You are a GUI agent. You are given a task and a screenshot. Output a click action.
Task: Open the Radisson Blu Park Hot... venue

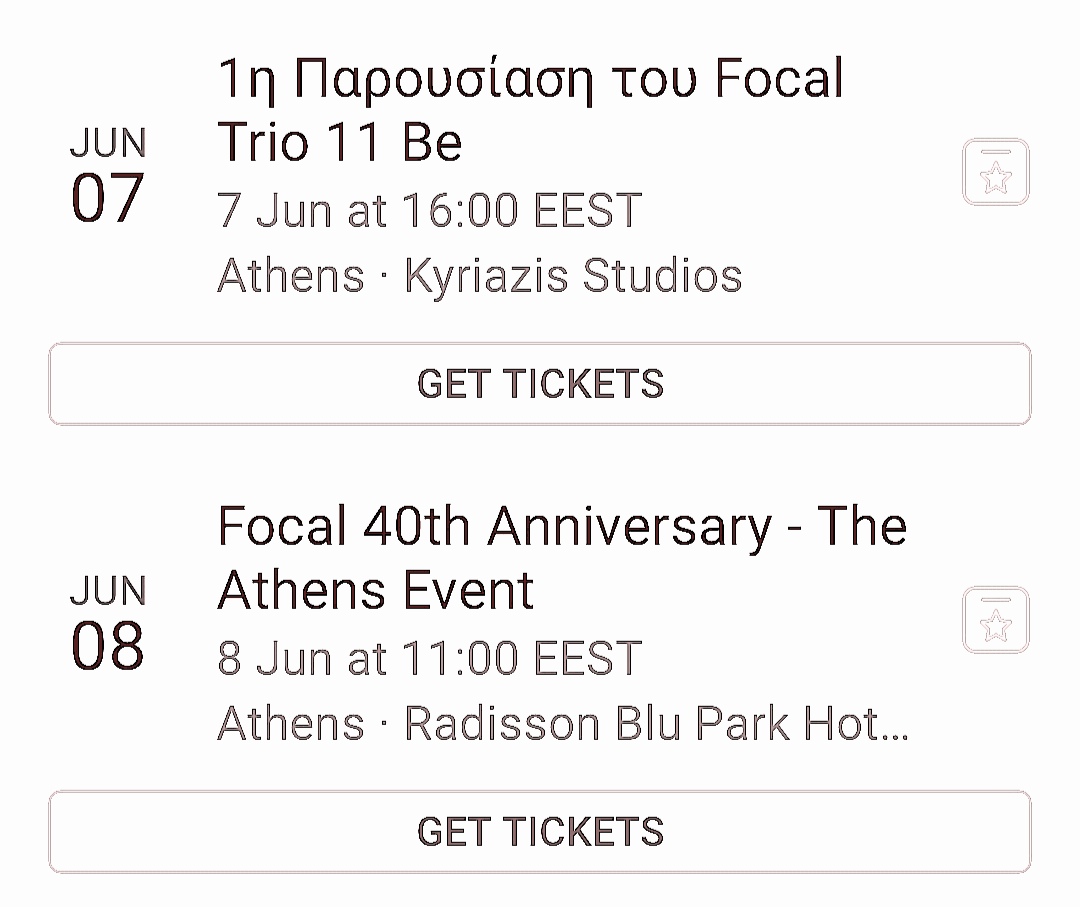[x=656, y=724]
